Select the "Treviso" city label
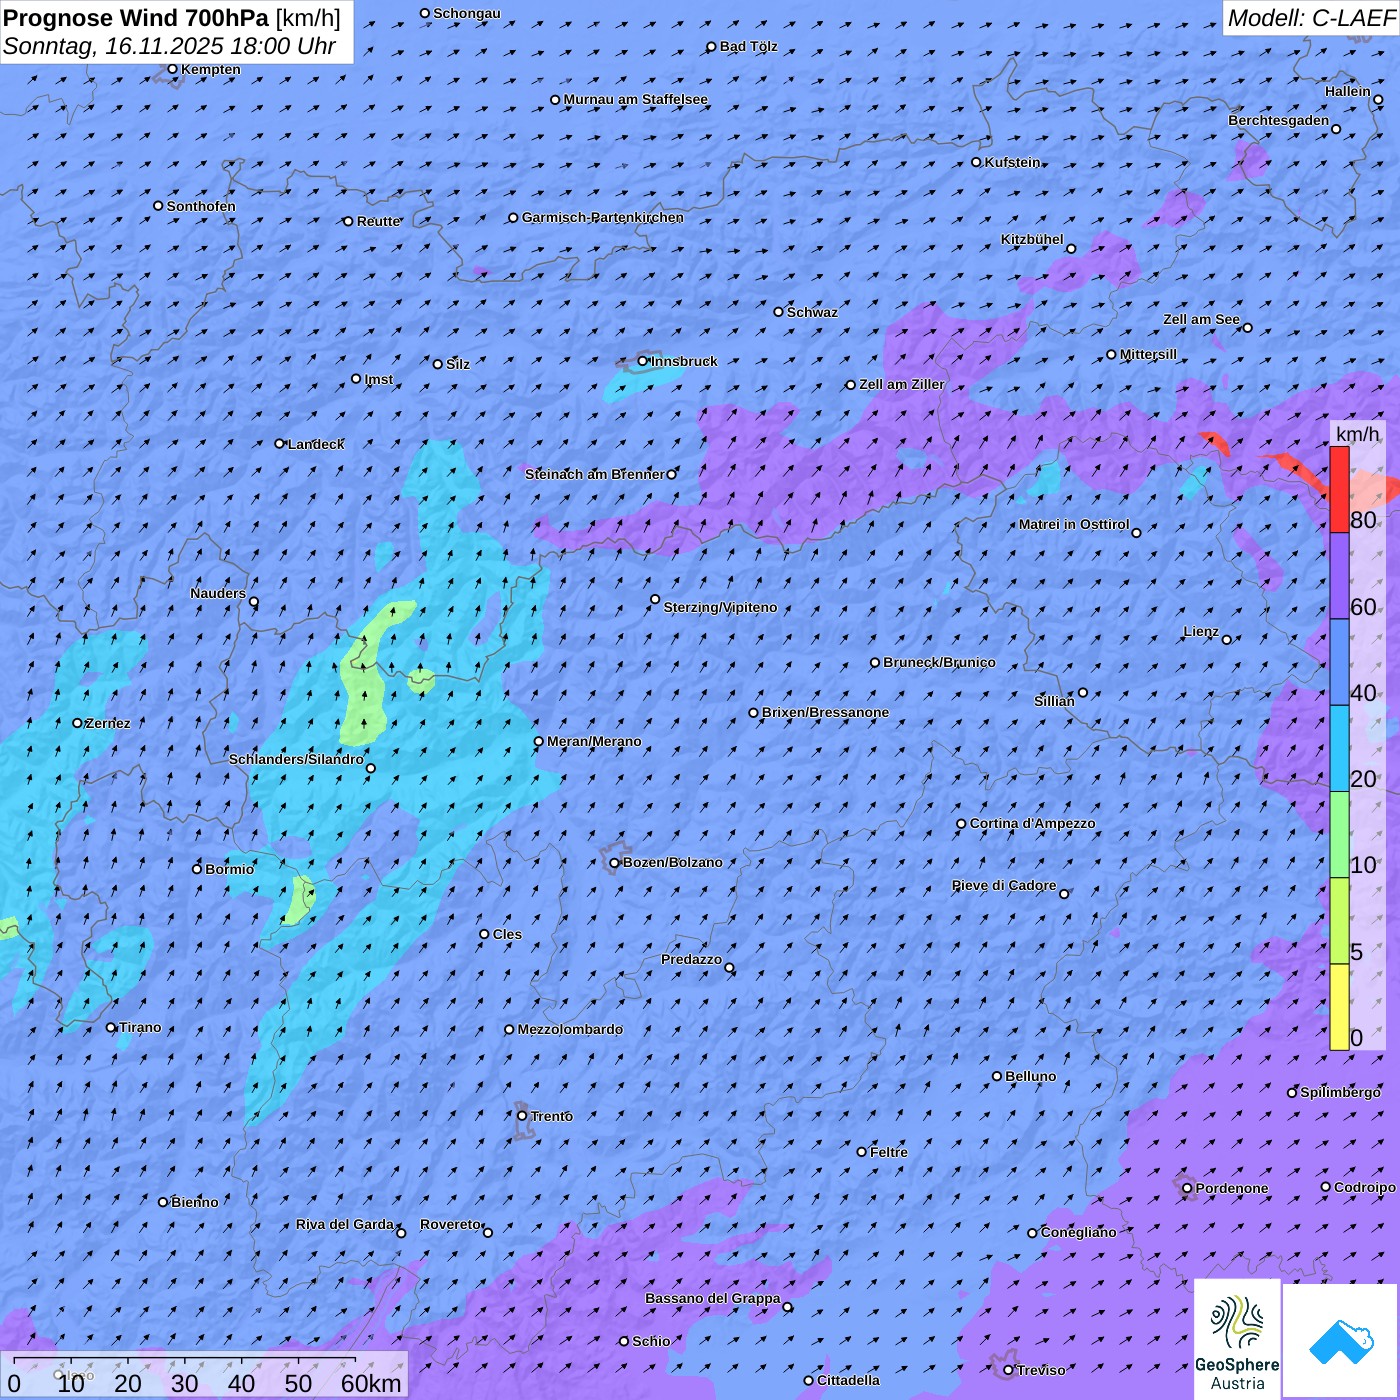Image resolution: width=1400 pixels, height=1400 pixels. pyautogui.click(x=1041, y=1370)
